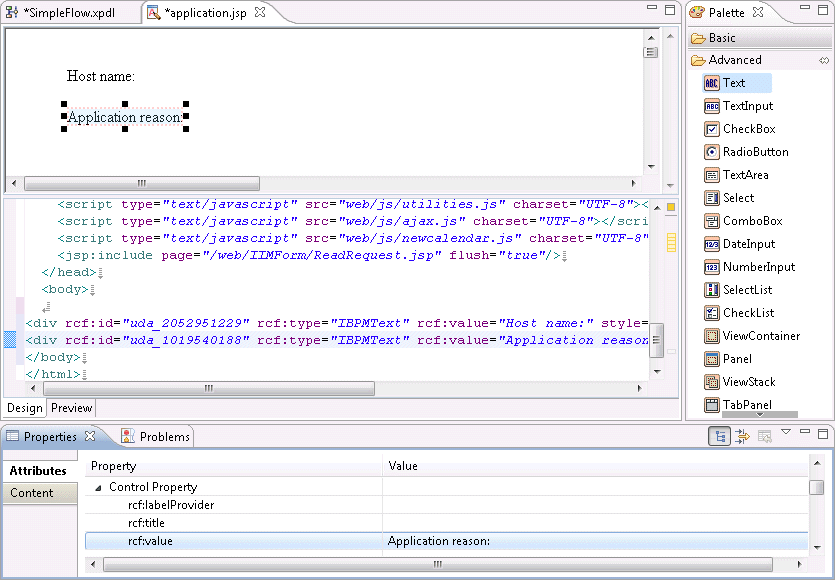Collapse the Advanced palette drawer
835x580 pixels.
pyautogui.click(x=735, y=60)
